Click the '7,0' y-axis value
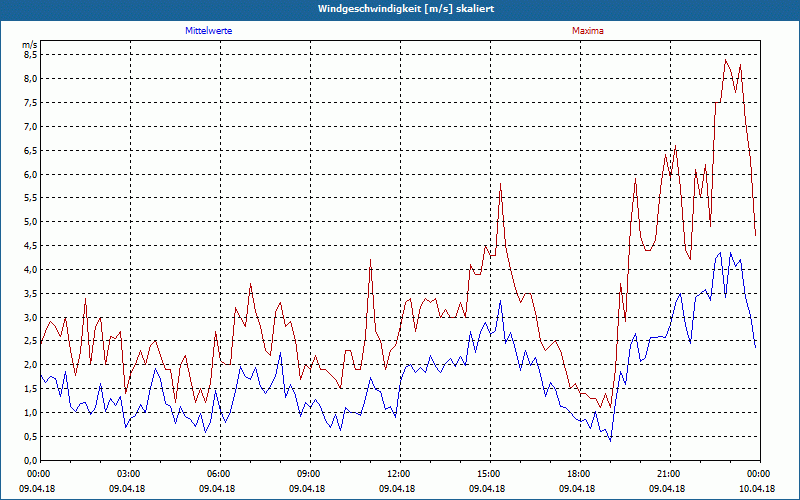800x500 pixels. 31,127
